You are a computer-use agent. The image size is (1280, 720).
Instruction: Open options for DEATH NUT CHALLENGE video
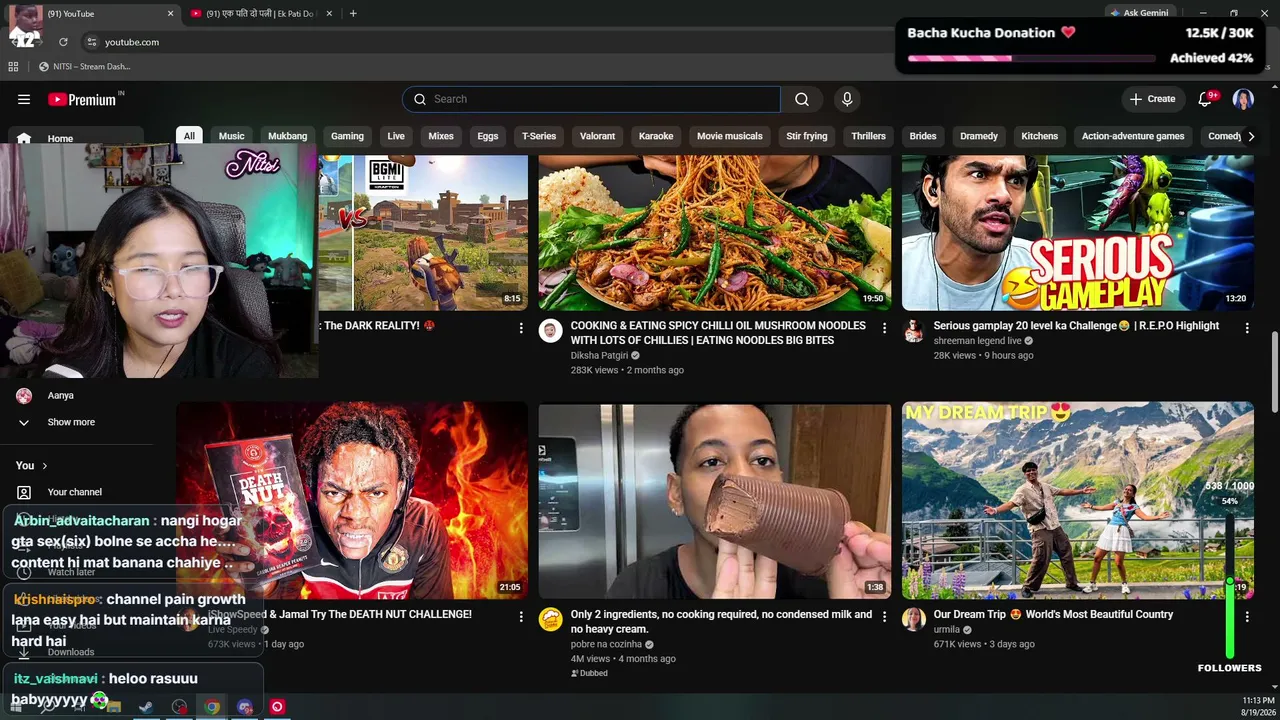(521, 617)
